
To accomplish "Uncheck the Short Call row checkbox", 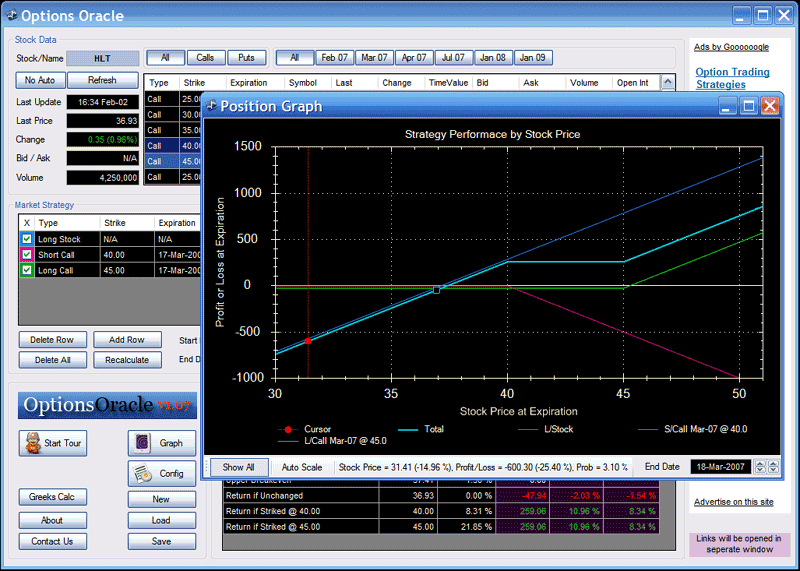I will point(27,255).
